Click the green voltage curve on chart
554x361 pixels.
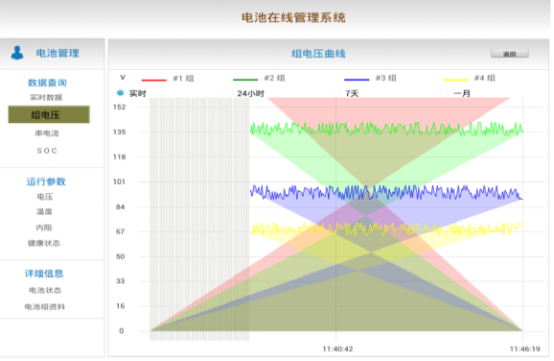coord(387,129)
